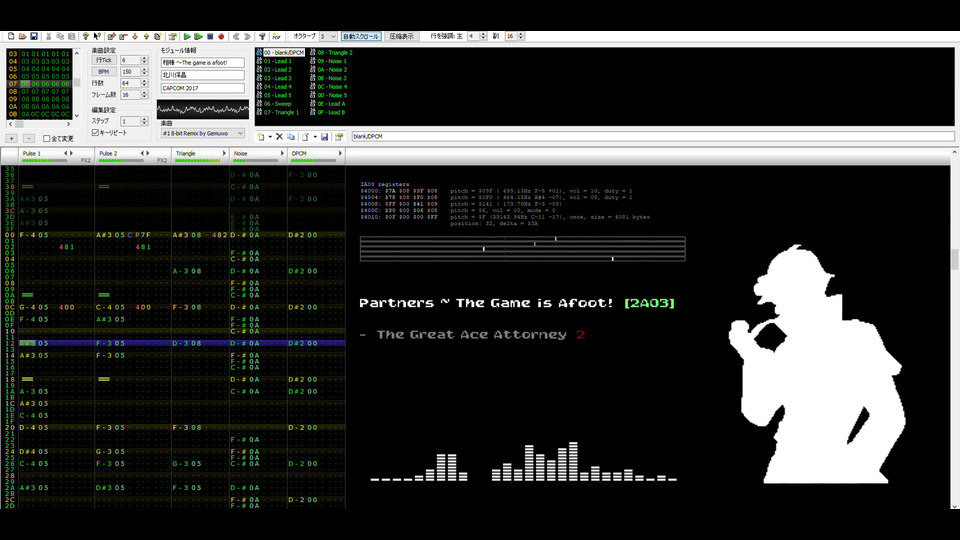Image resolution: width=960 pixels, height=540 pixels.
Task: Increase the secondary row highlight value 16
Action: pos(521,34)
